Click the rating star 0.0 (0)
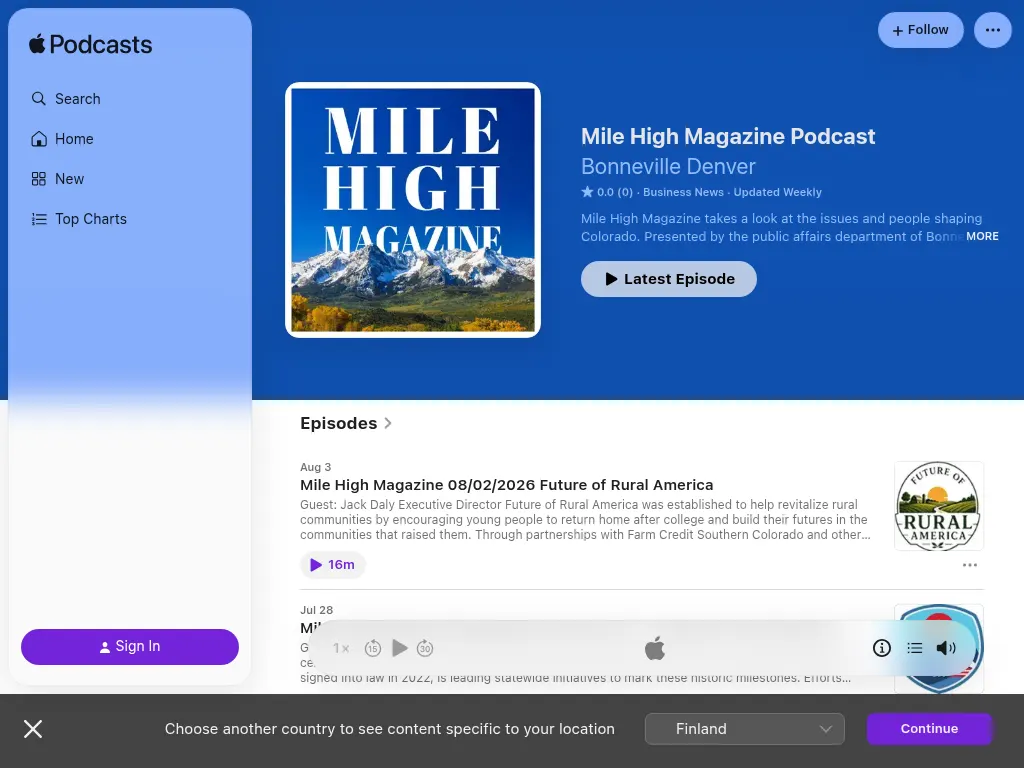 point(607,192)
